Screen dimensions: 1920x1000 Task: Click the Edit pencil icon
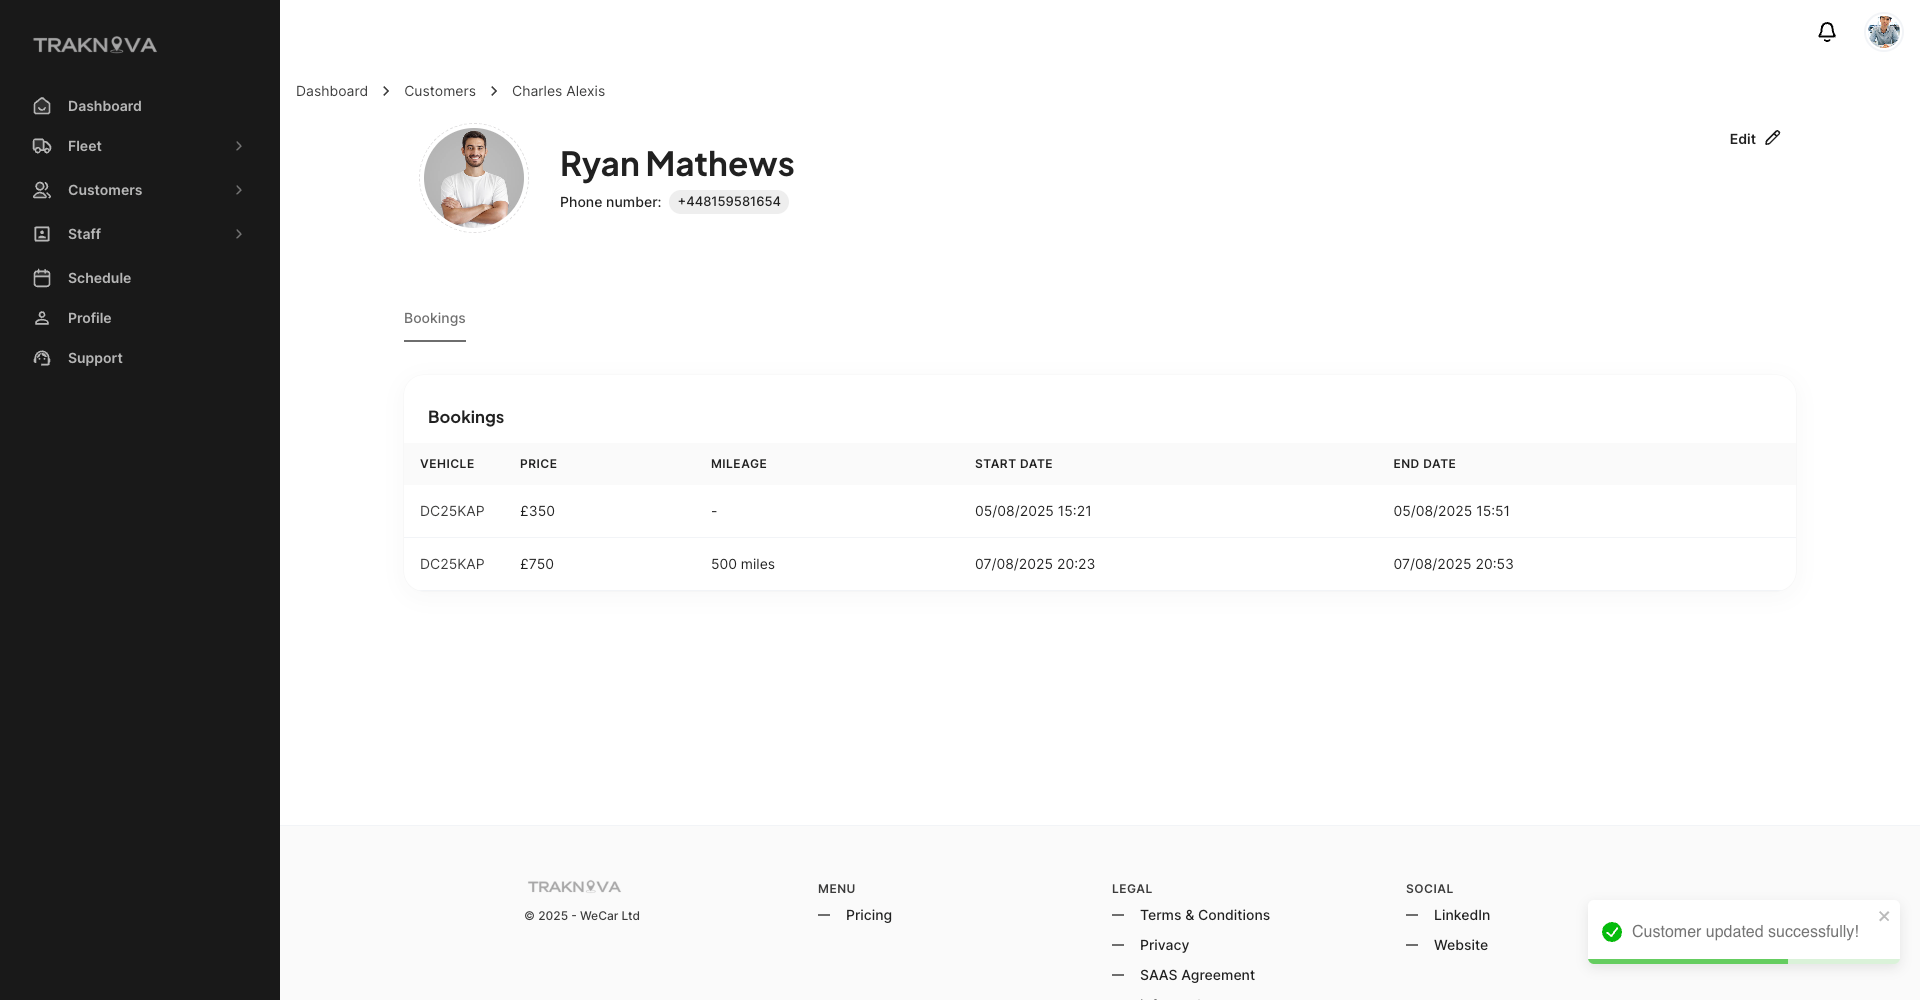click(1772, 138)
